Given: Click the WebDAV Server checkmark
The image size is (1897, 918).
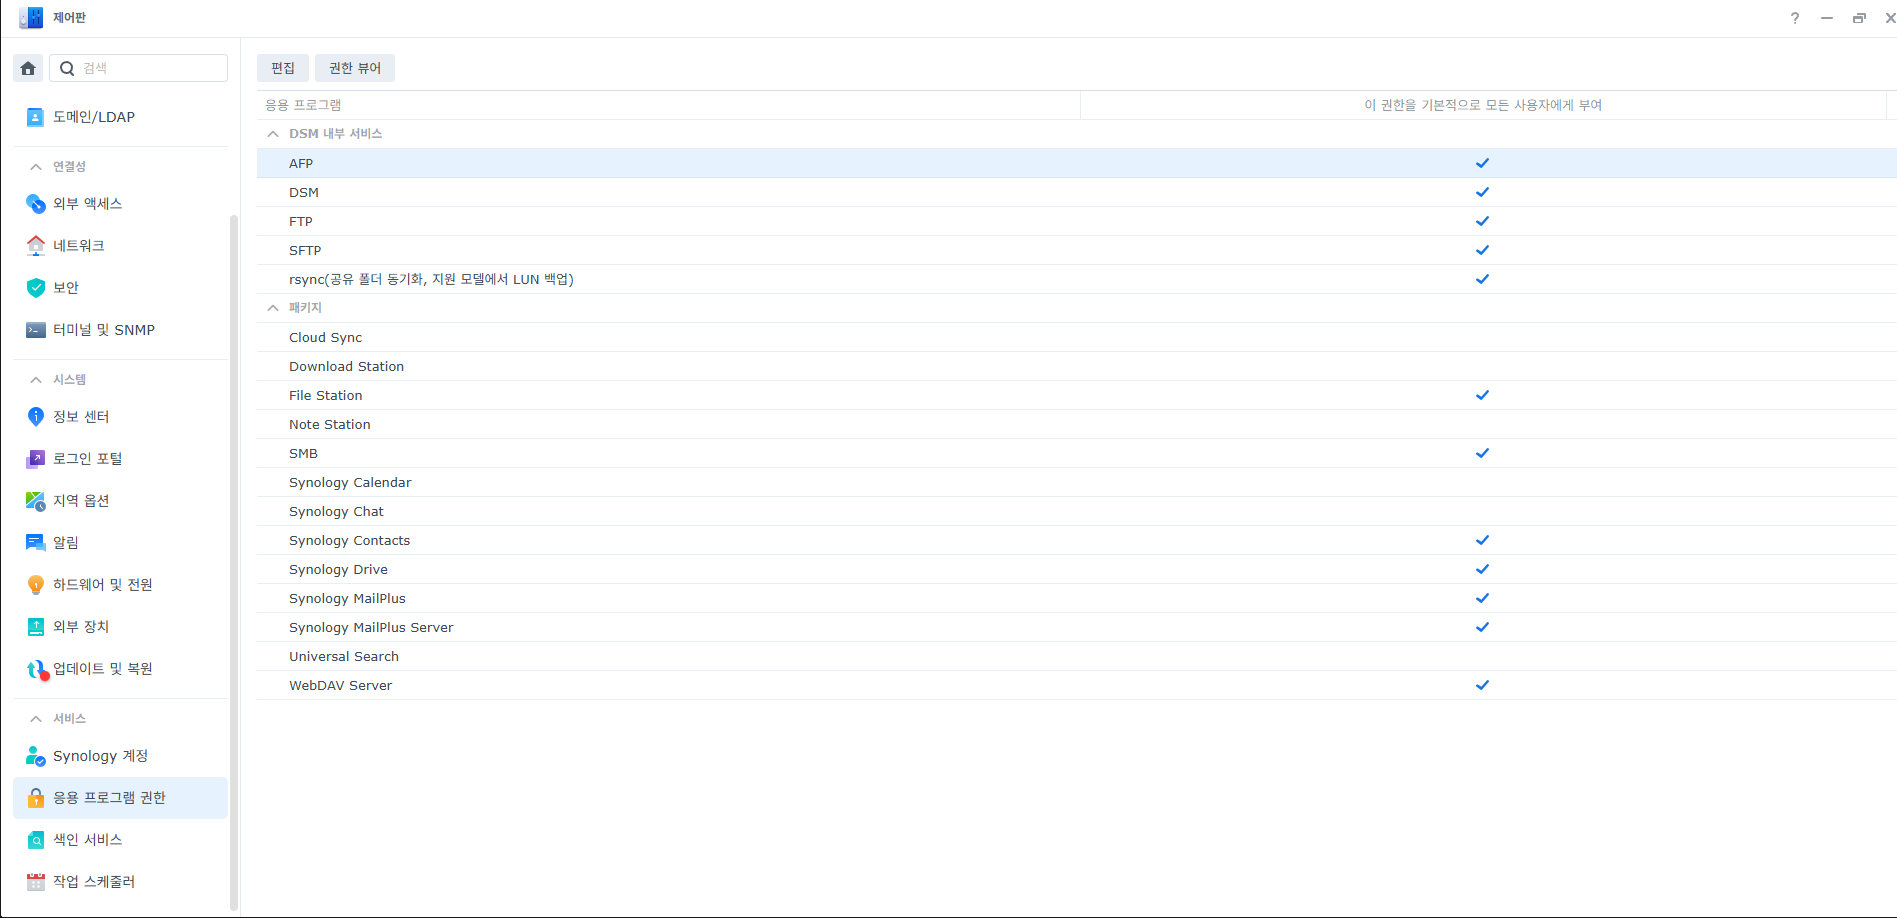Looking at the screenshot, I should (1483, 685).
